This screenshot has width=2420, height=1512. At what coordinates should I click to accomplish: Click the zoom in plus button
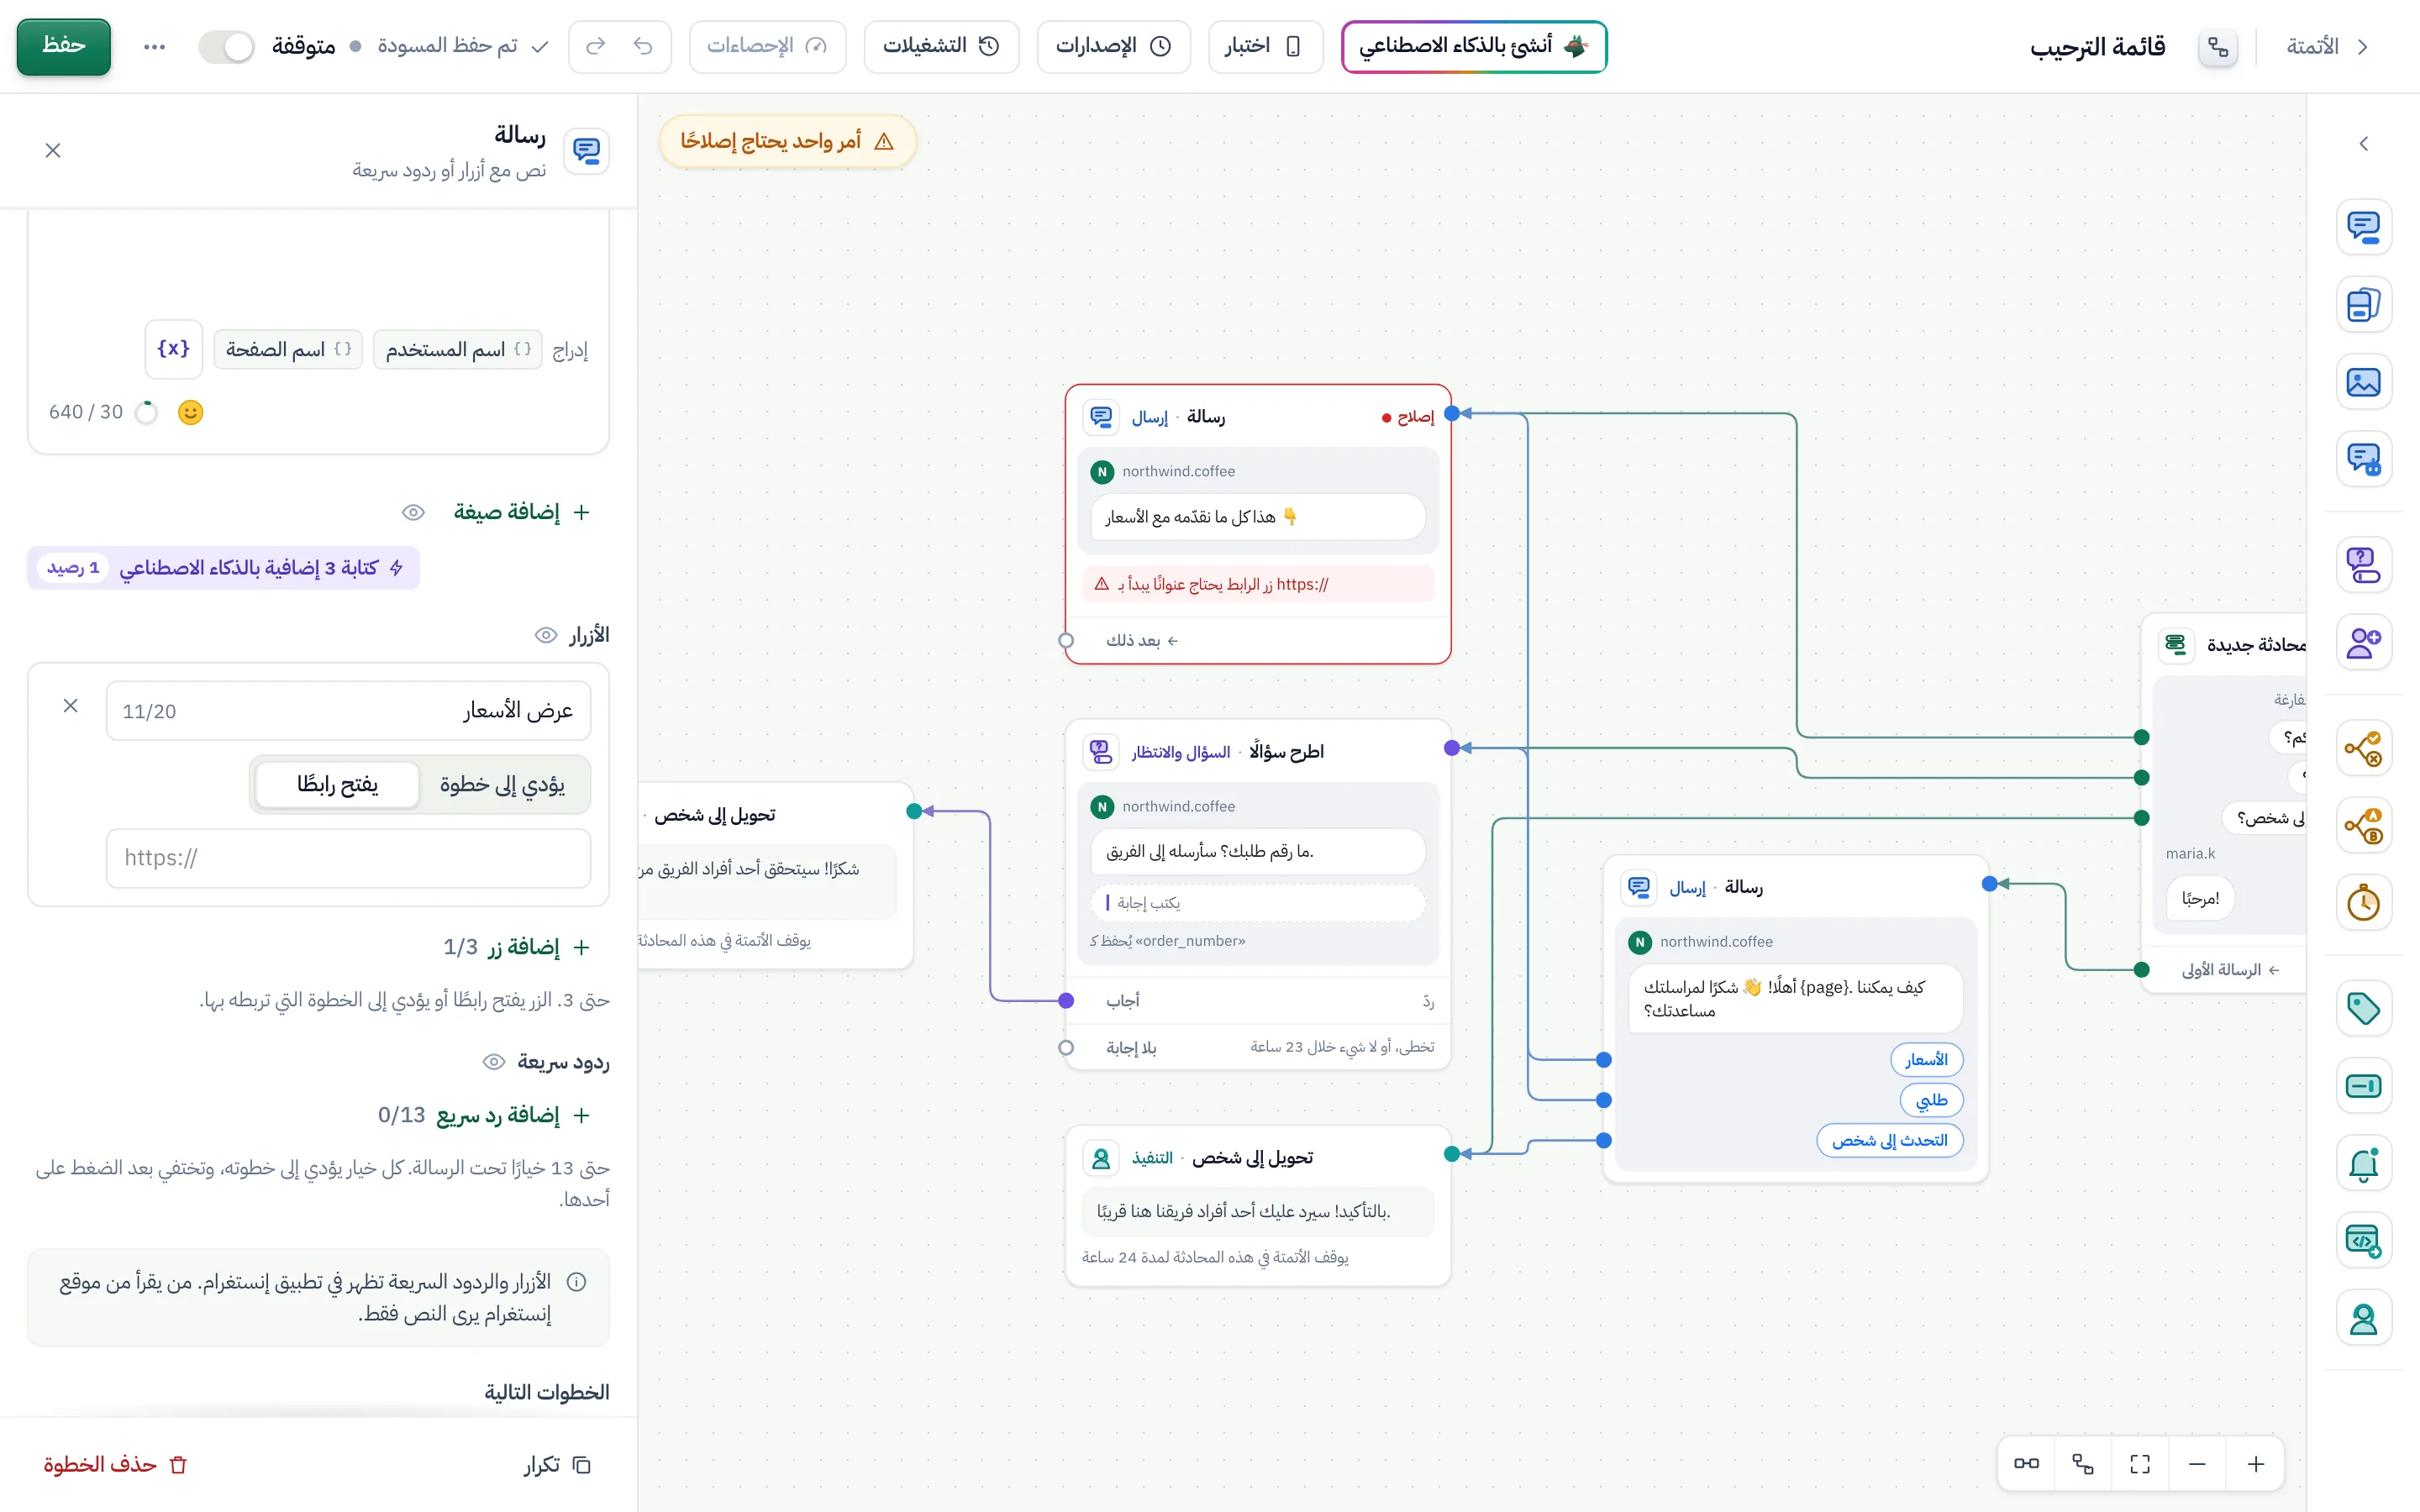click(2256, 1464)
